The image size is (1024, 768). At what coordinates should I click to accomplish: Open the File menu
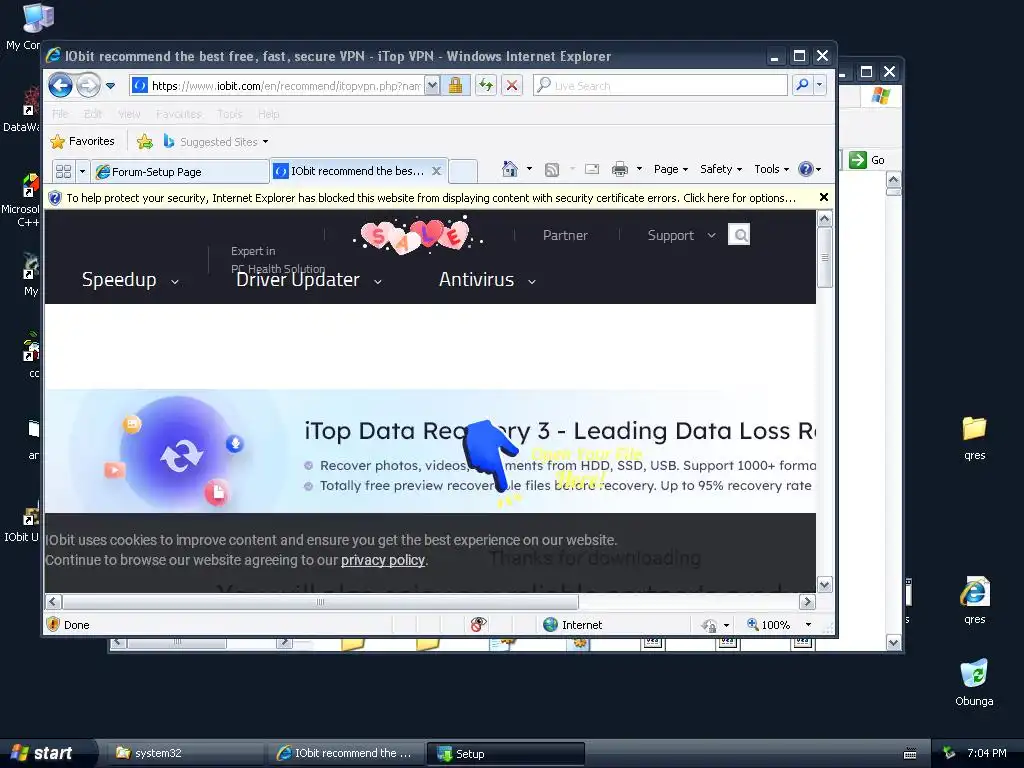point(60,114)
